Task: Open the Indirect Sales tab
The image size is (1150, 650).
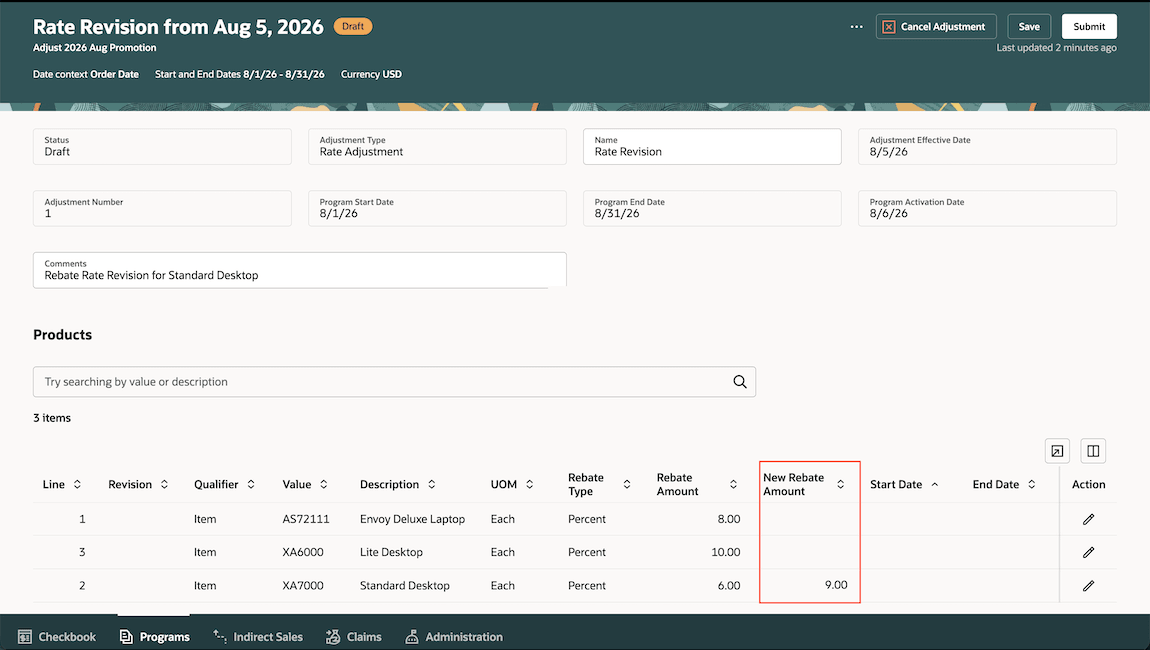Action: 257,637
